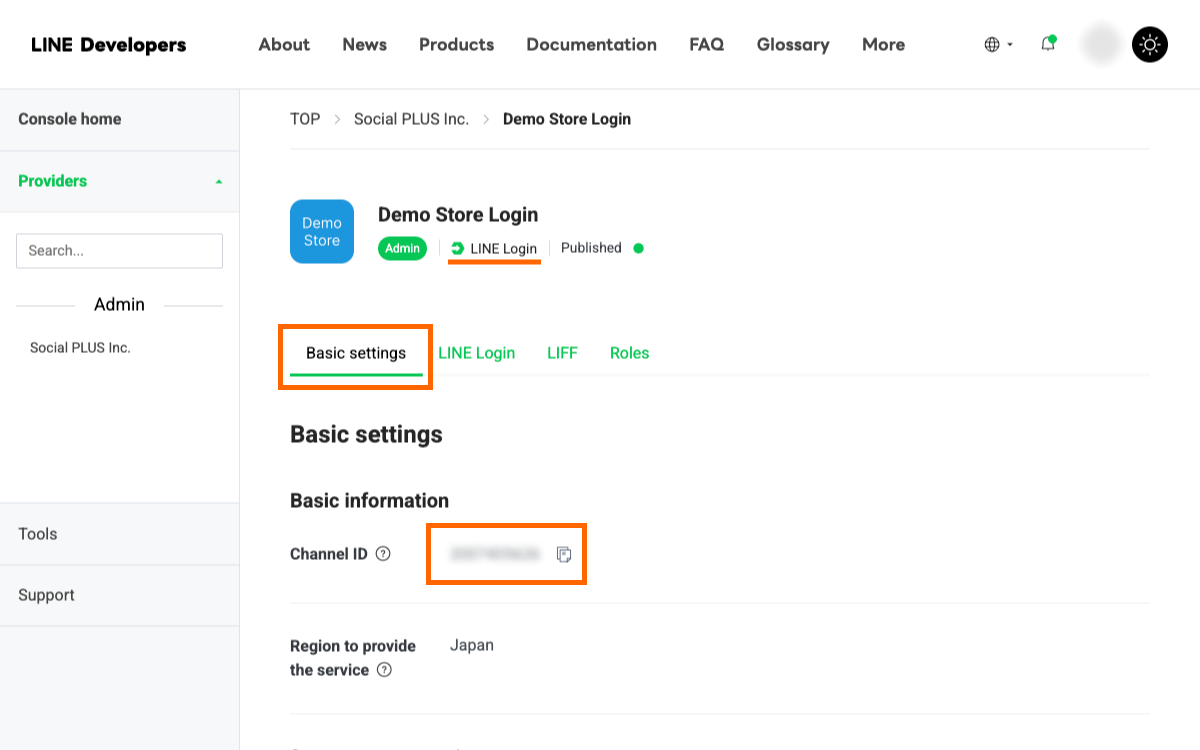Viewport: 1200px width, 750px height.
Task: Copy the Channel ID with copy icon
Action: pyautogui.click(x=564, y=554)
